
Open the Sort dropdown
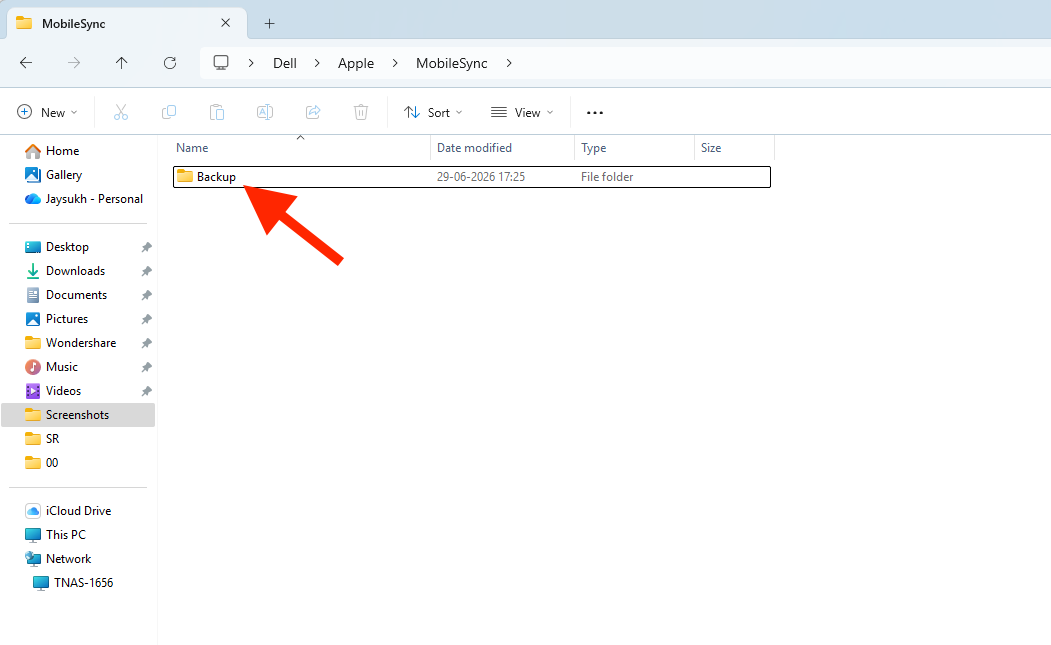coord(433,112)
